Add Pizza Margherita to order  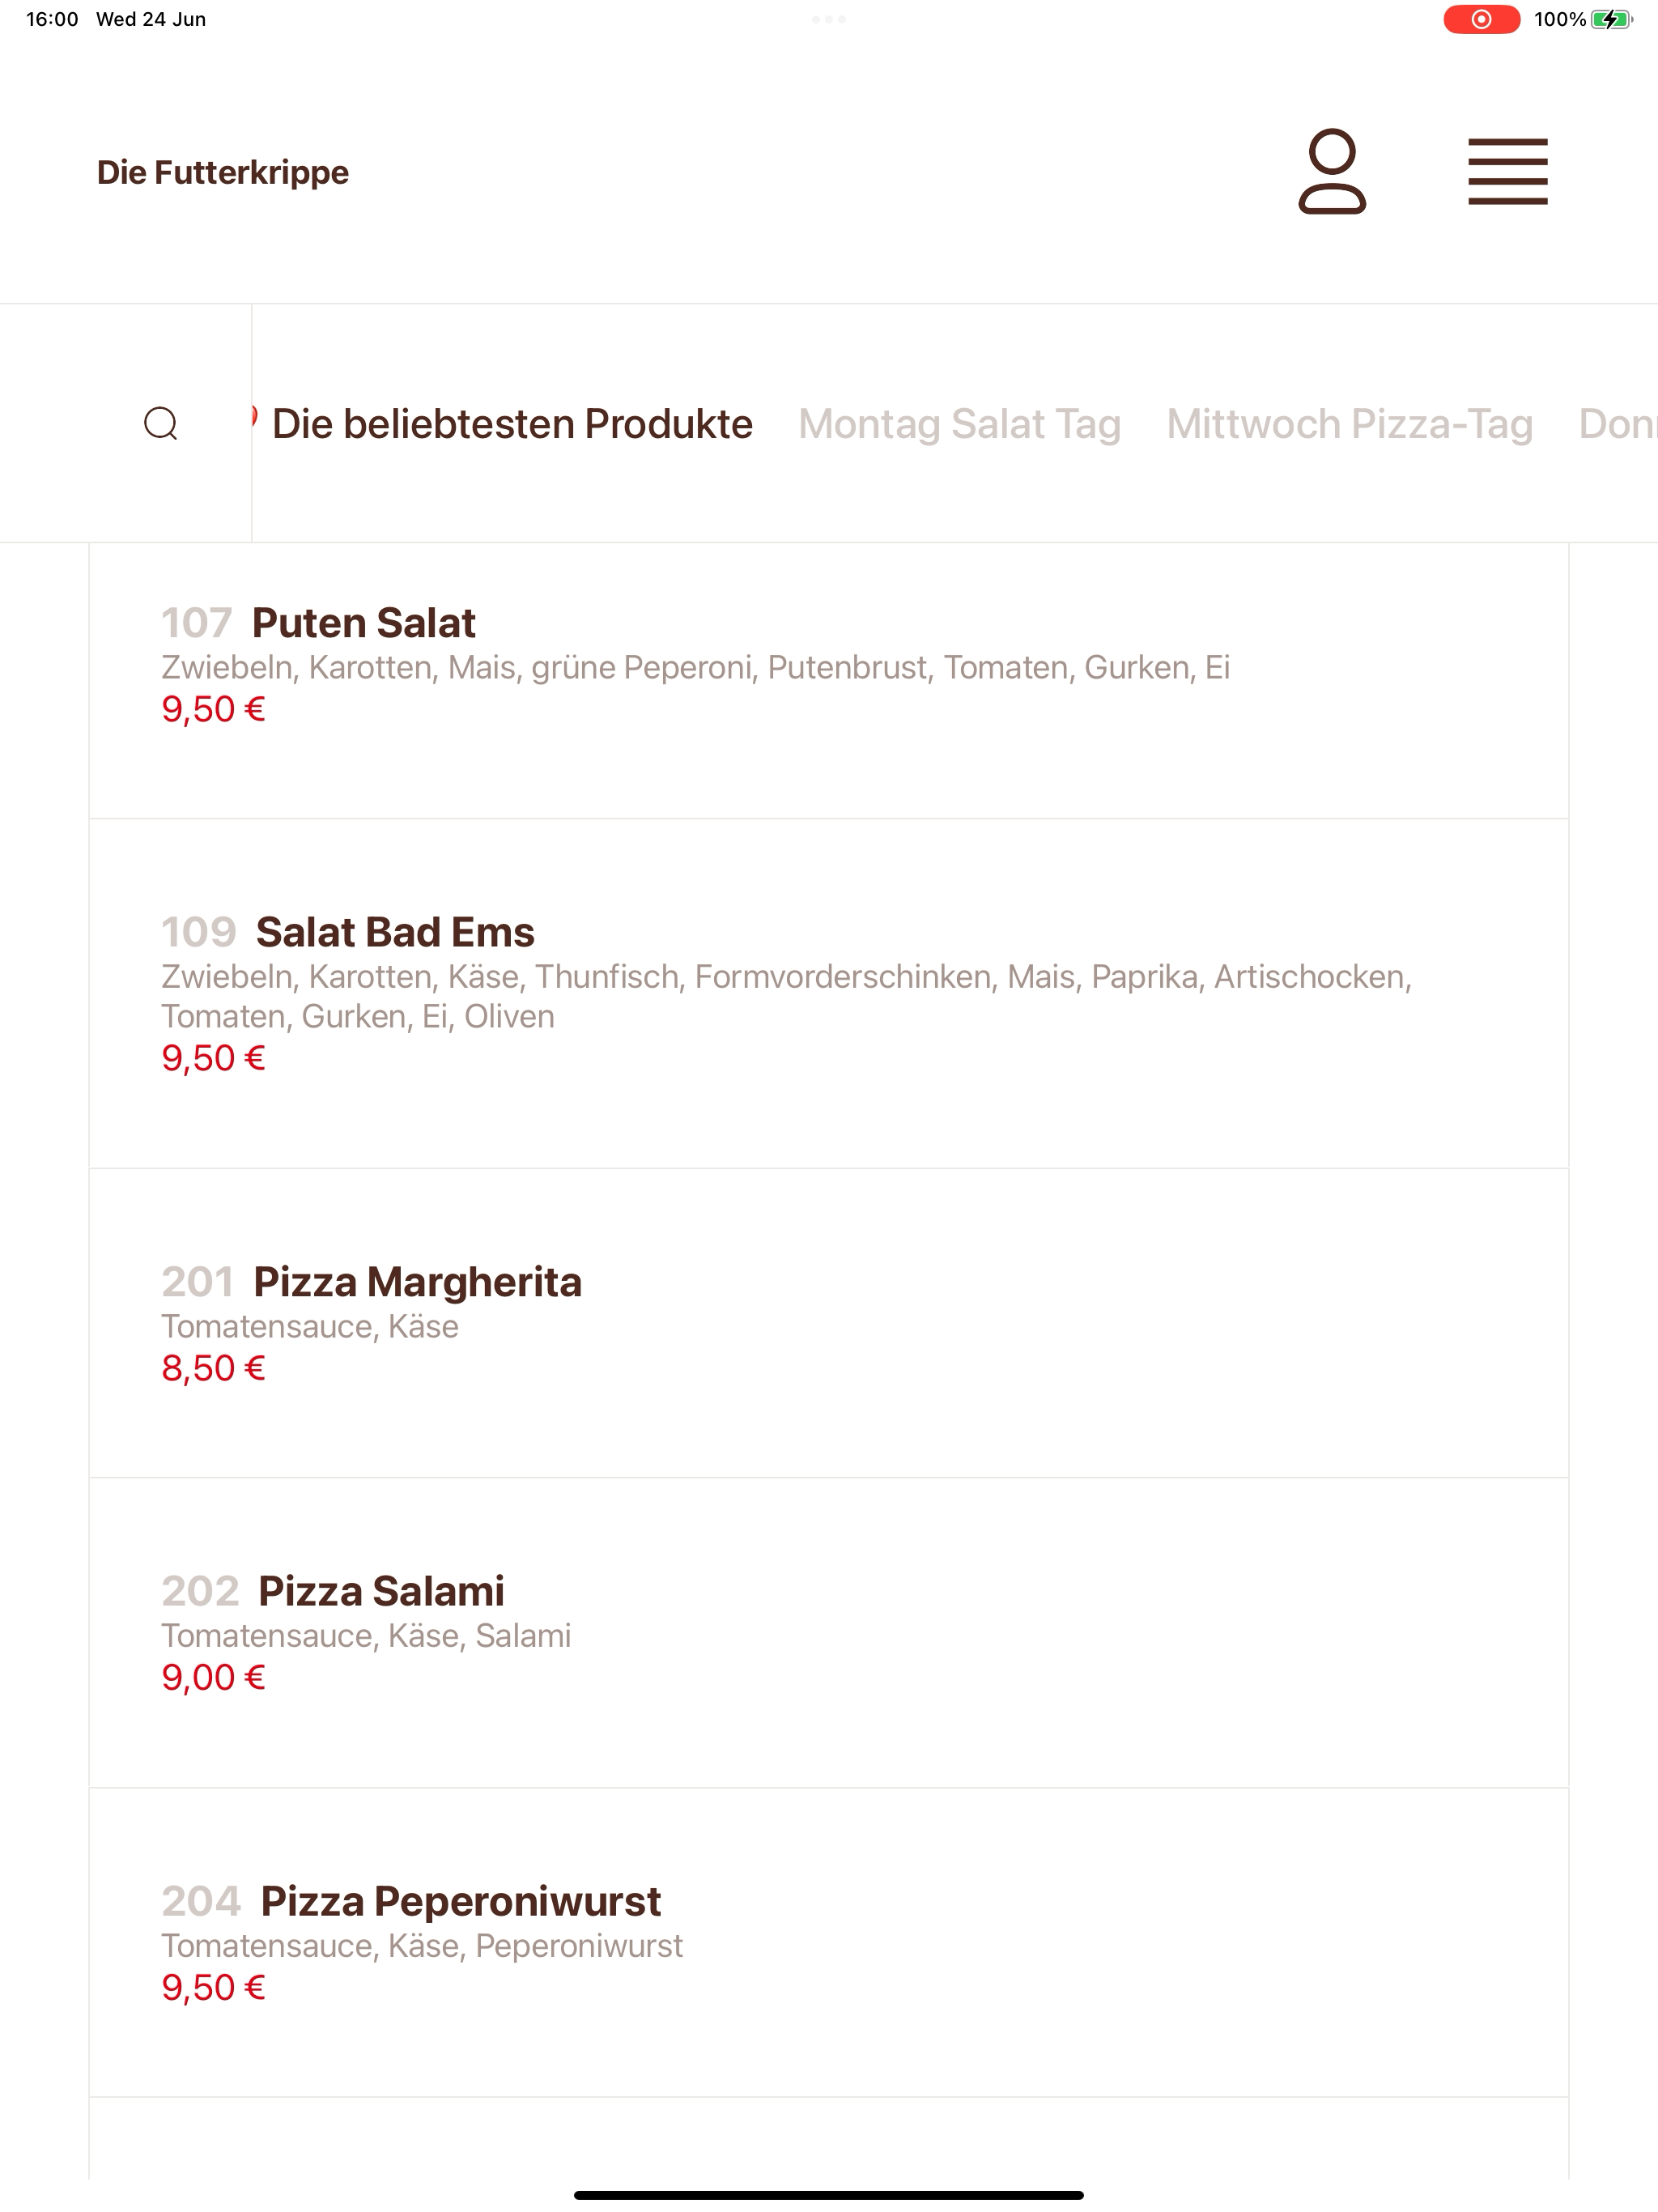tap(829, 1323)
